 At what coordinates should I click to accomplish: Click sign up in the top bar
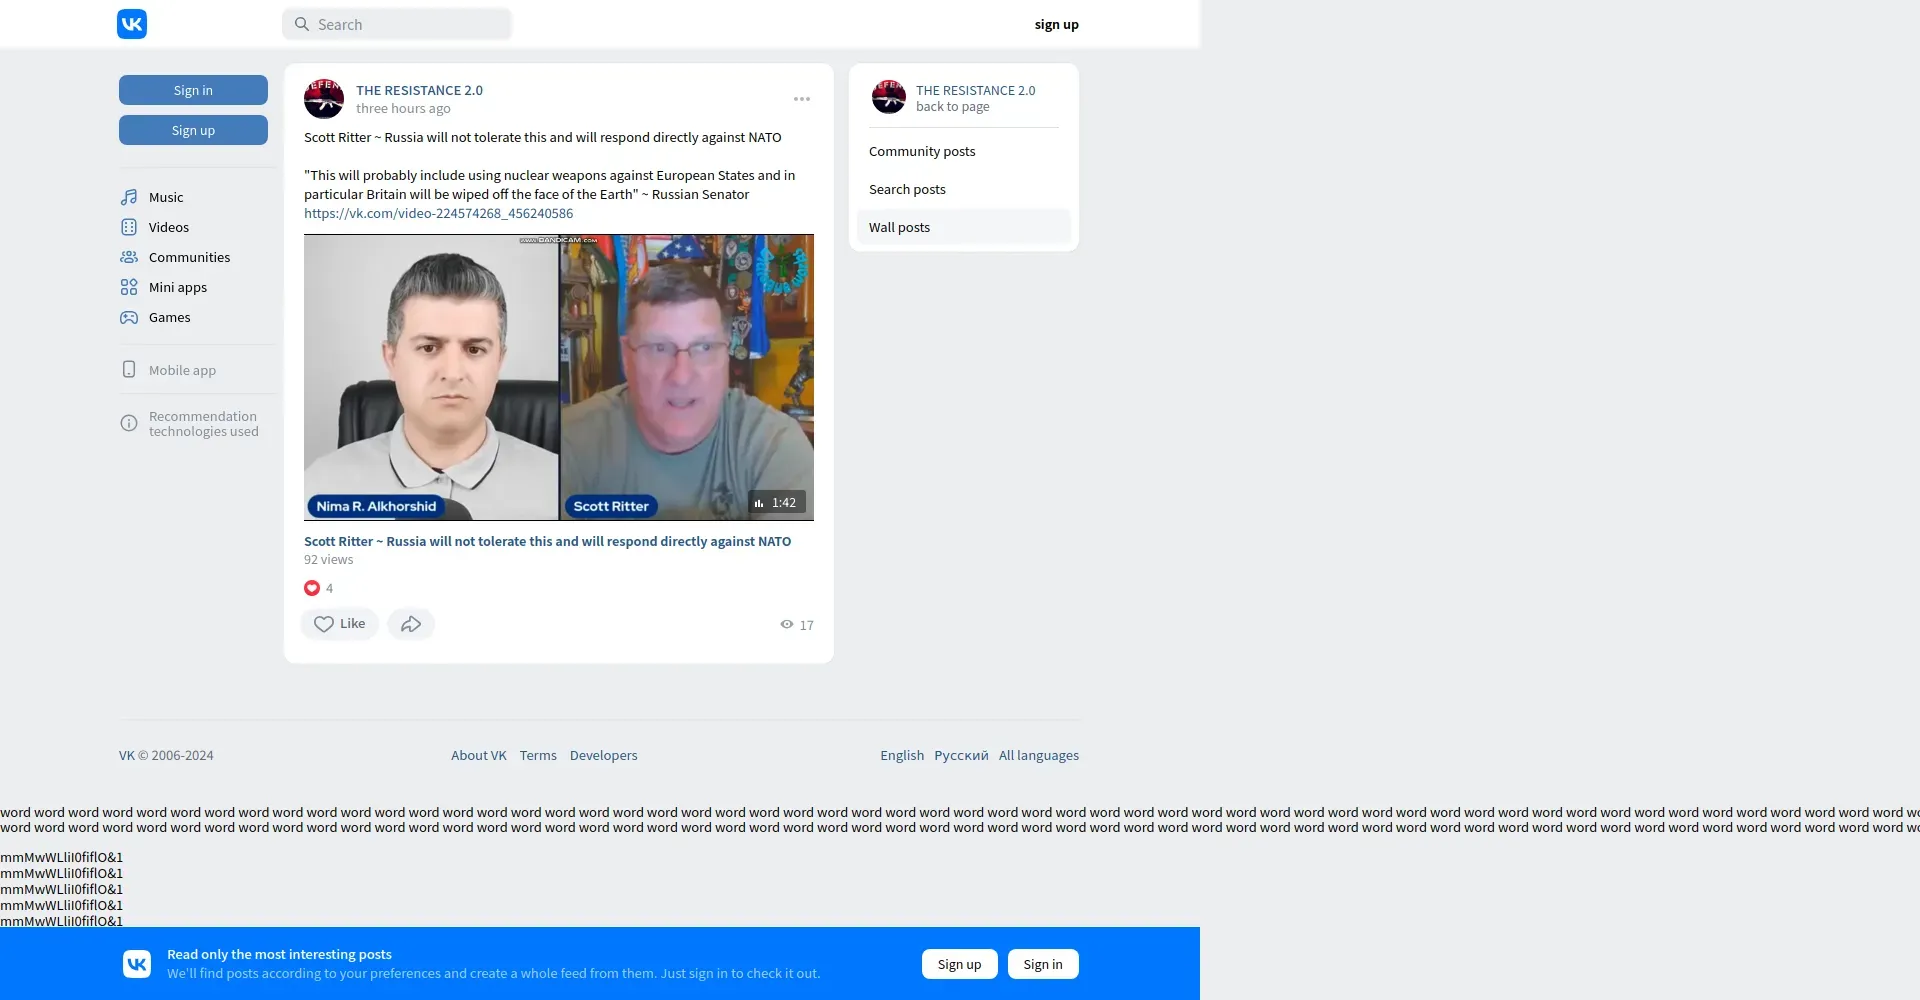point(1056,24)
